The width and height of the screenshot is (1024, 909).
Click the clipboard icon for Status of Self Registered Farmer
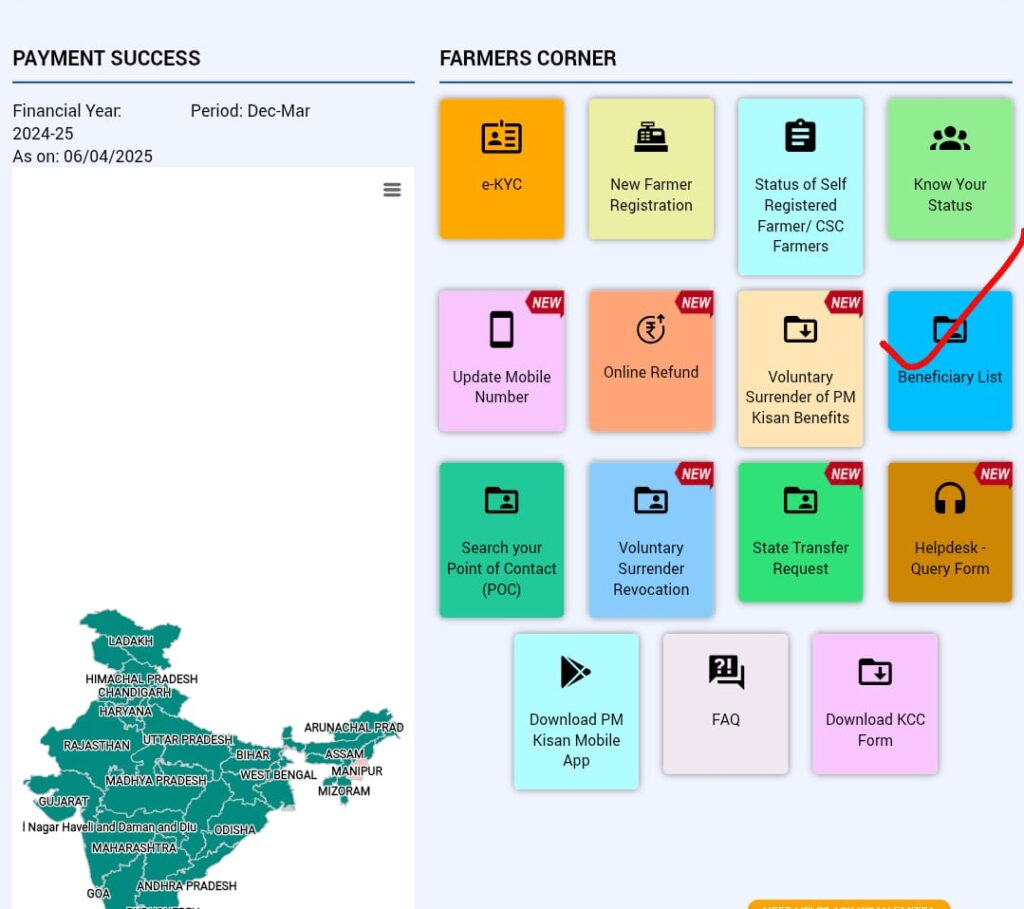click(x=800, y=136)
